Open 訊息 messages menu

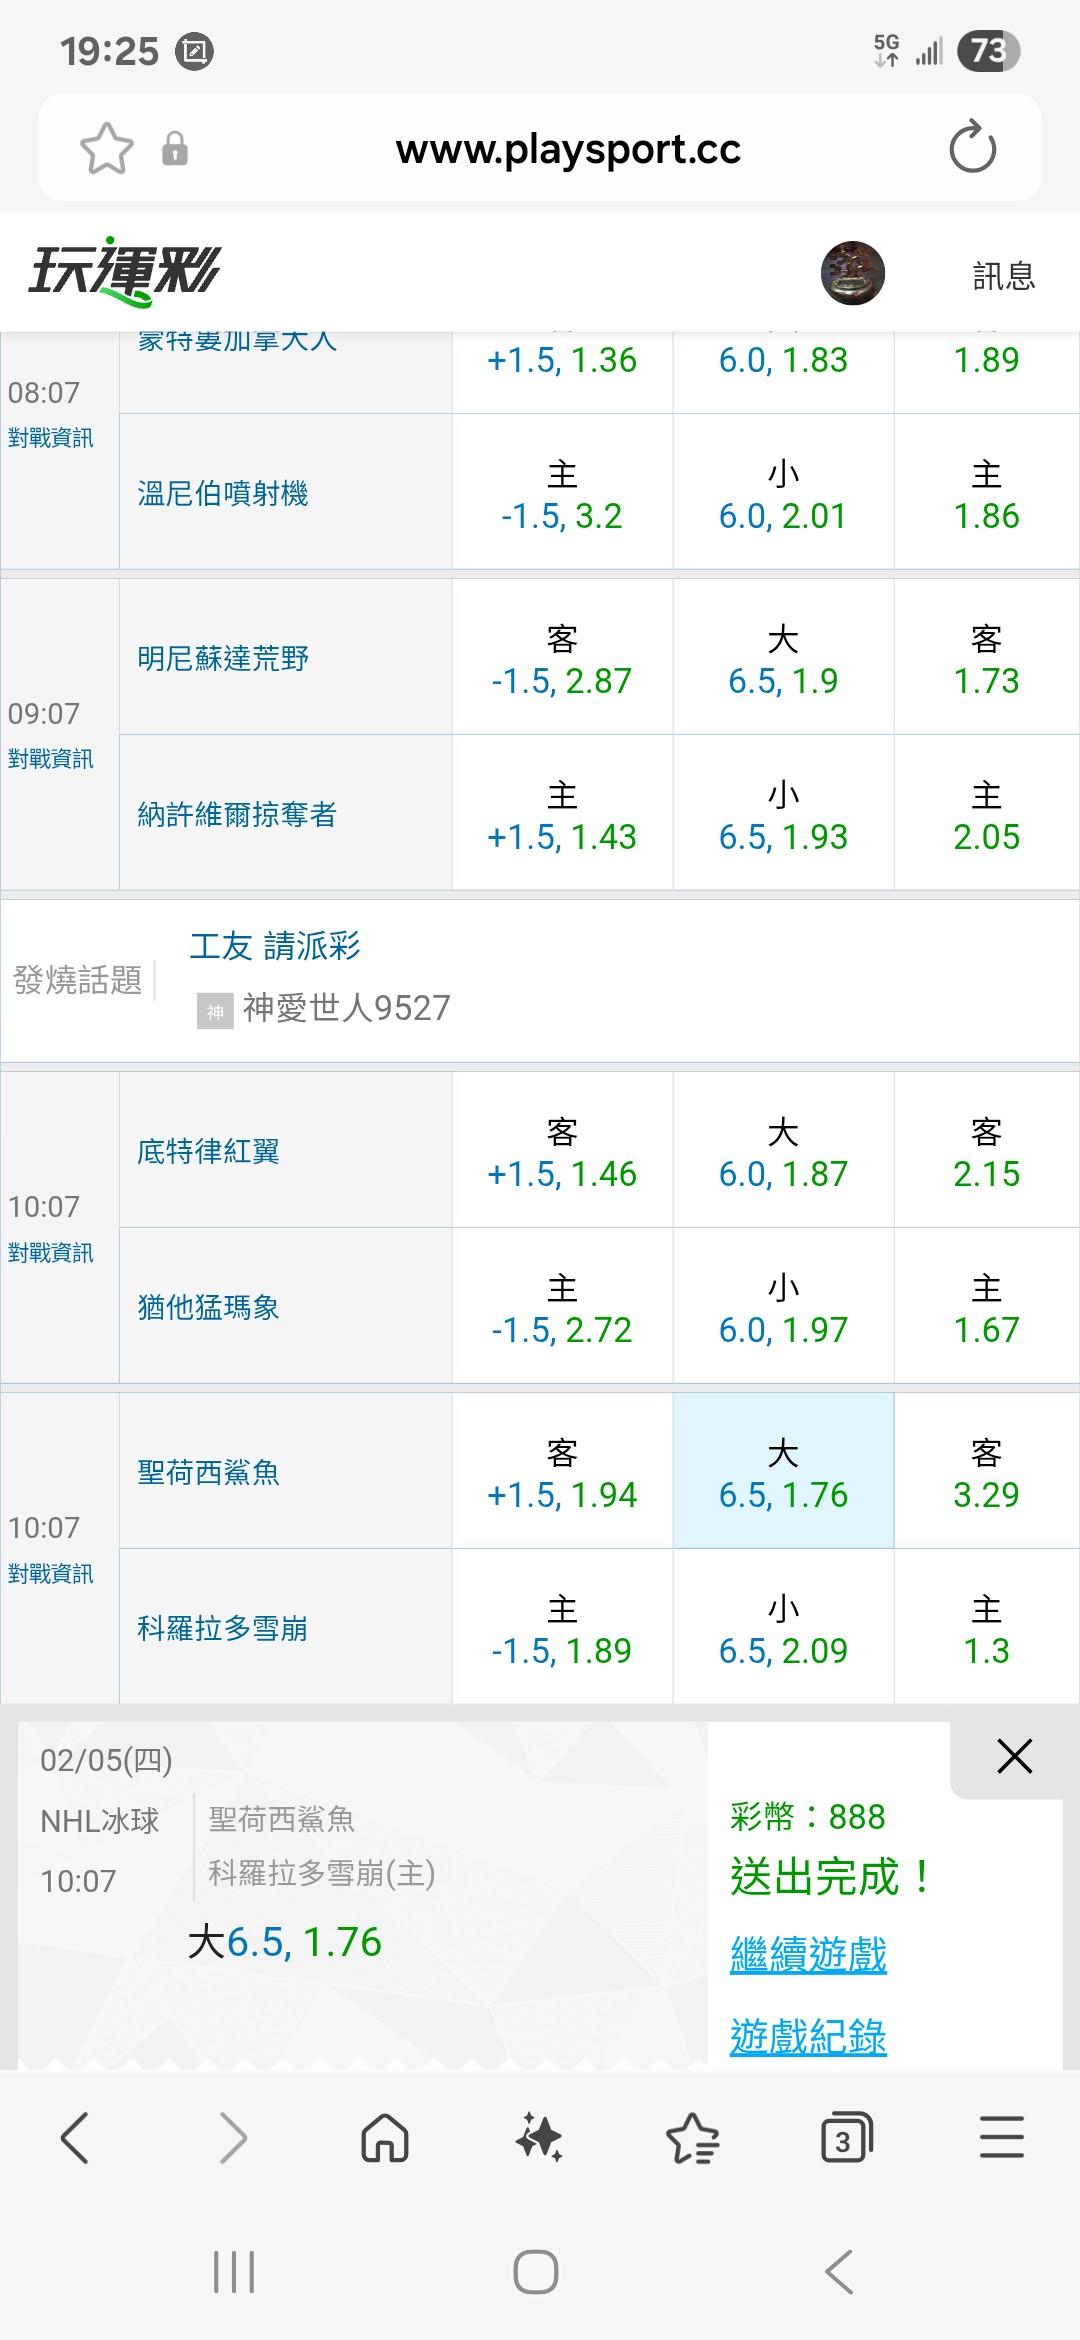[1003, 275]
